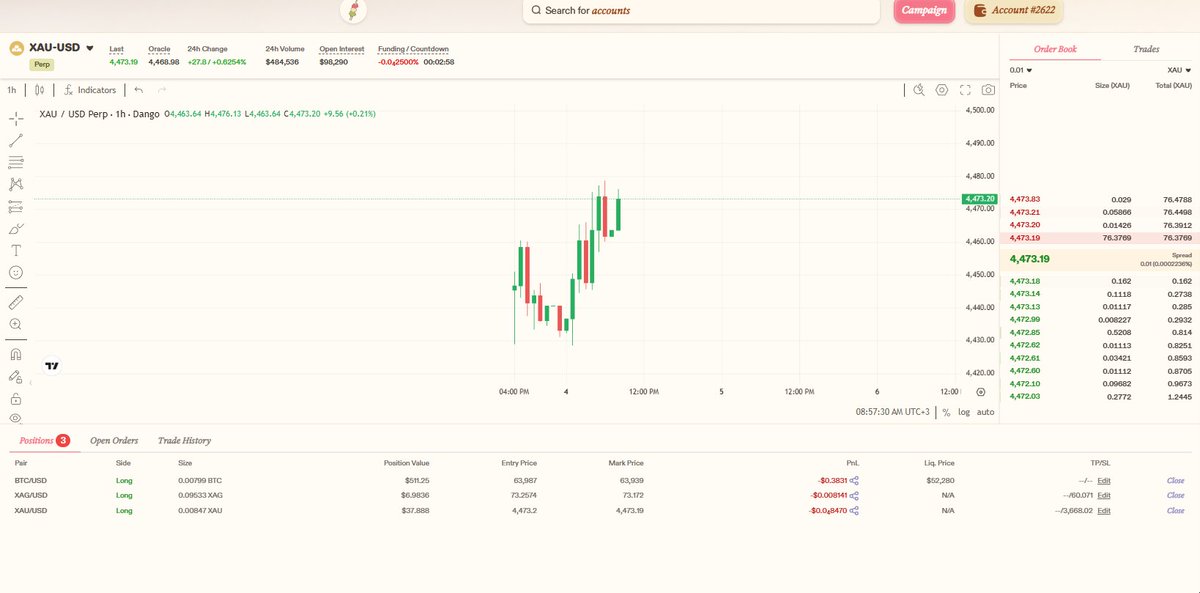Open candlestick chart type selector
The height and width of the screenshot is (593, 1200).
(x=40, y=90)
